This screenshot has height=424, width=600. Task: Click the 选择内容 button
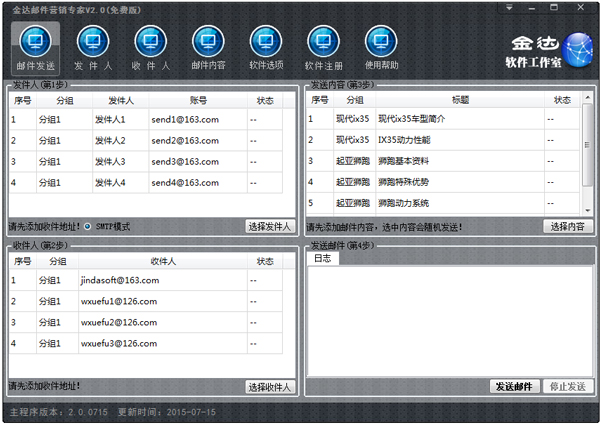[567, 226]
